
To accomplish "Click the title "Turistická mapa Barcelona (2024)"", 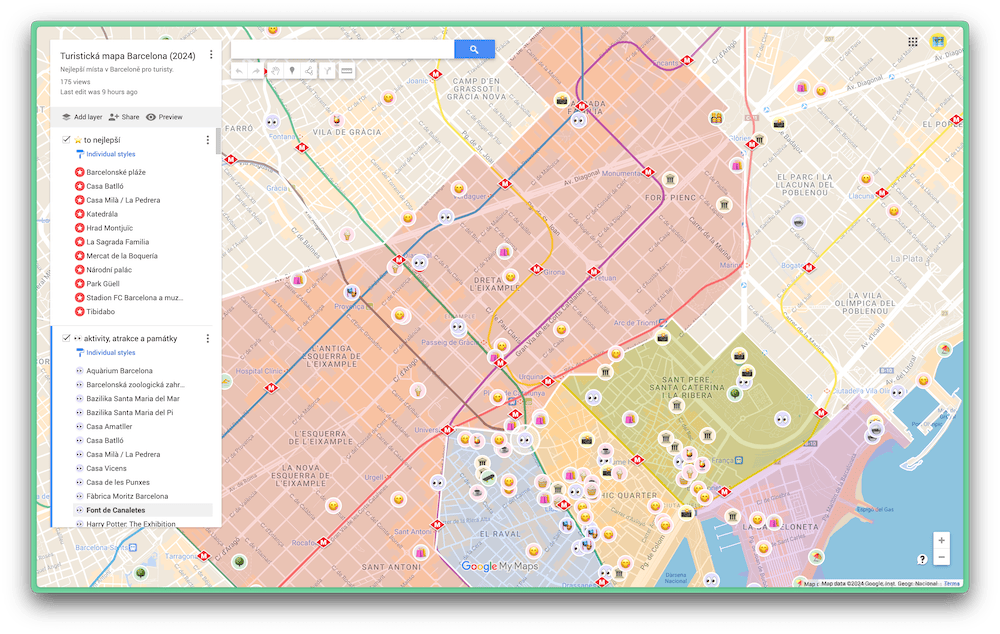I will point(128,55).
